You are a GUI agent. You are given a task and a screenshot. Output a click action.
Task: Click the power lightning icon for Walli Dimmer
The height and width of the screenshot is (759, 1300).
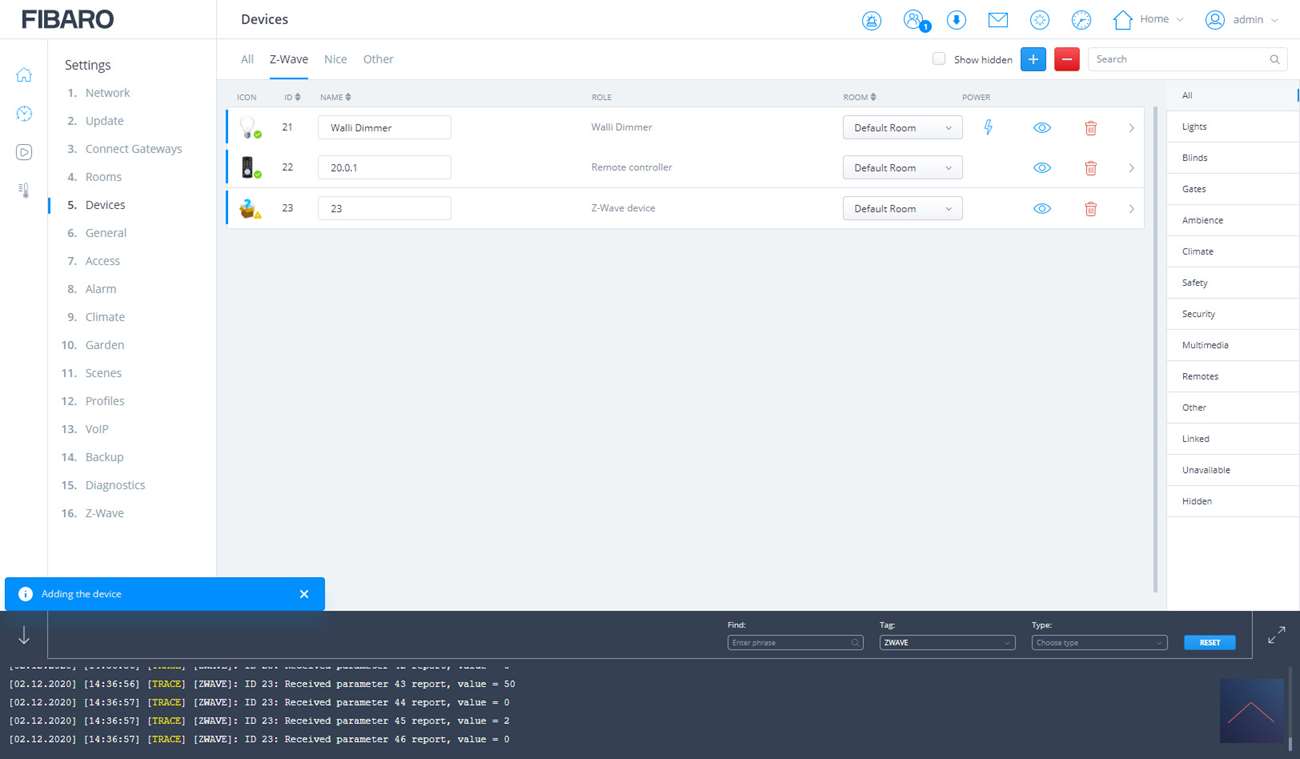click(988, 127)
